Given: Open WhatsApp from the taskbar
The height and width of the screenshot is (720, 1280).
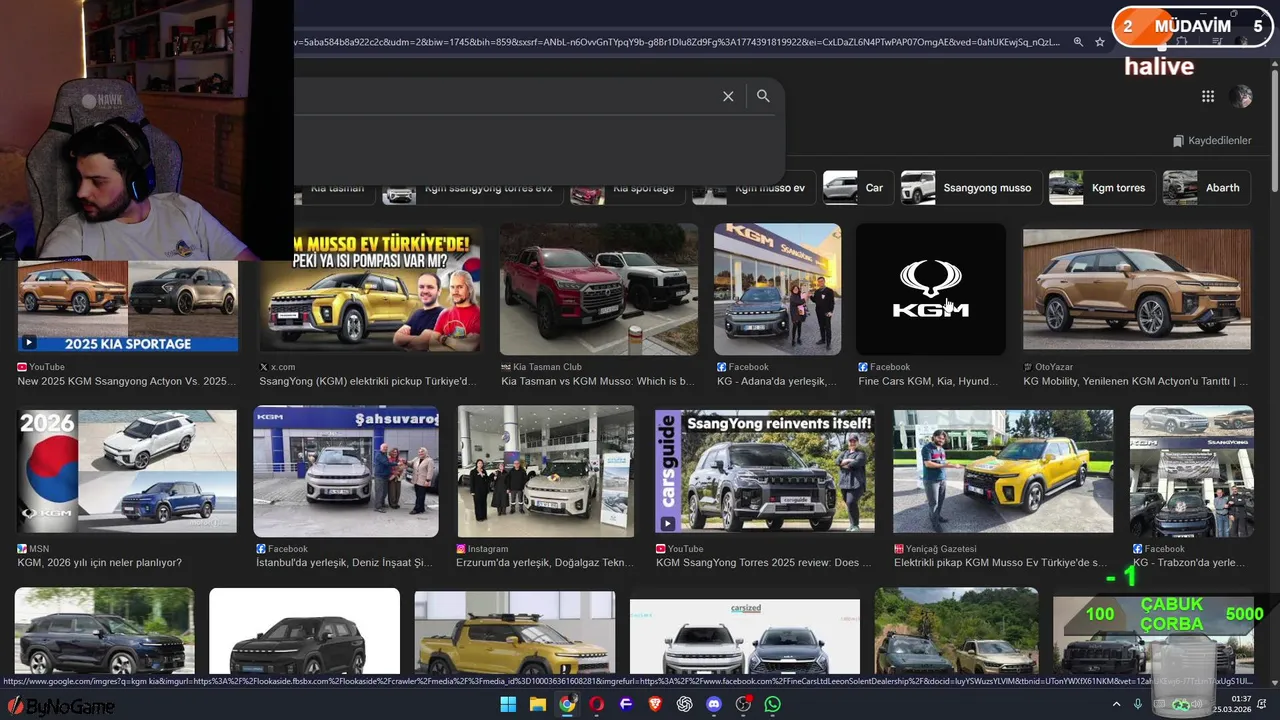Looking at the screenshot, I should (772, 704).
